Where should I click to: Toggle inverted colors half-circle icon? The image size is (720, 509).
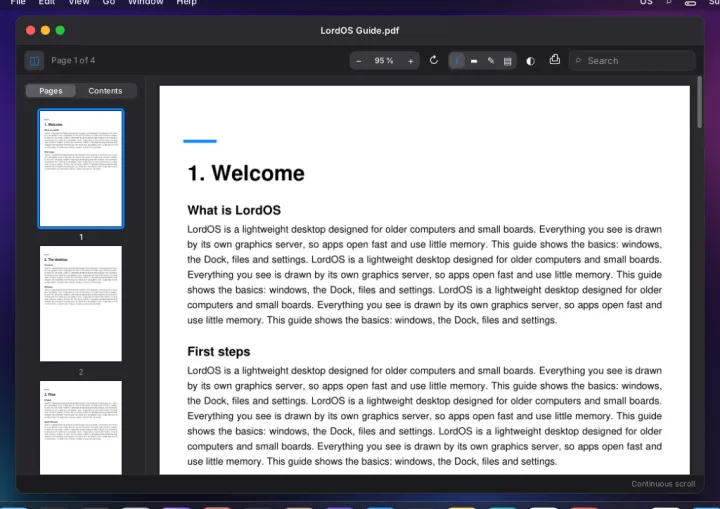click(x=530, y=61)
